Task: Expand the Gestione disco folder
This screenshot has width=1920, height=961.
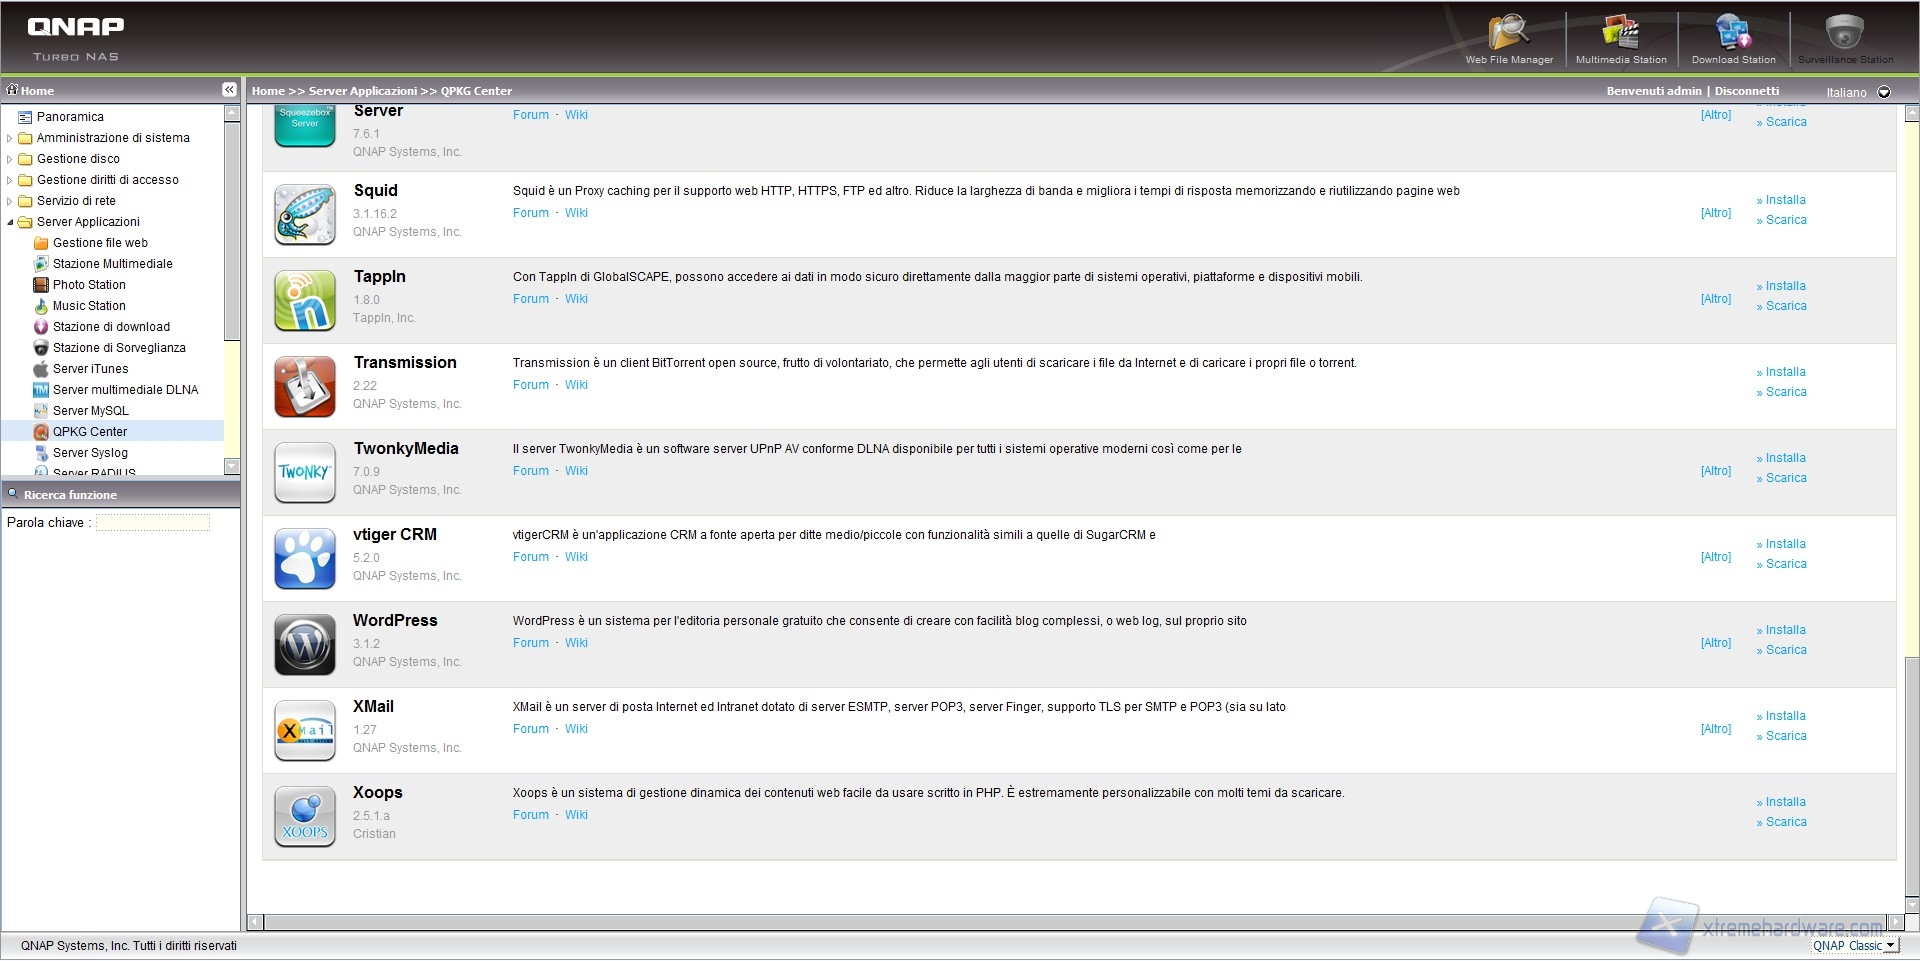Action: point(10,159)
